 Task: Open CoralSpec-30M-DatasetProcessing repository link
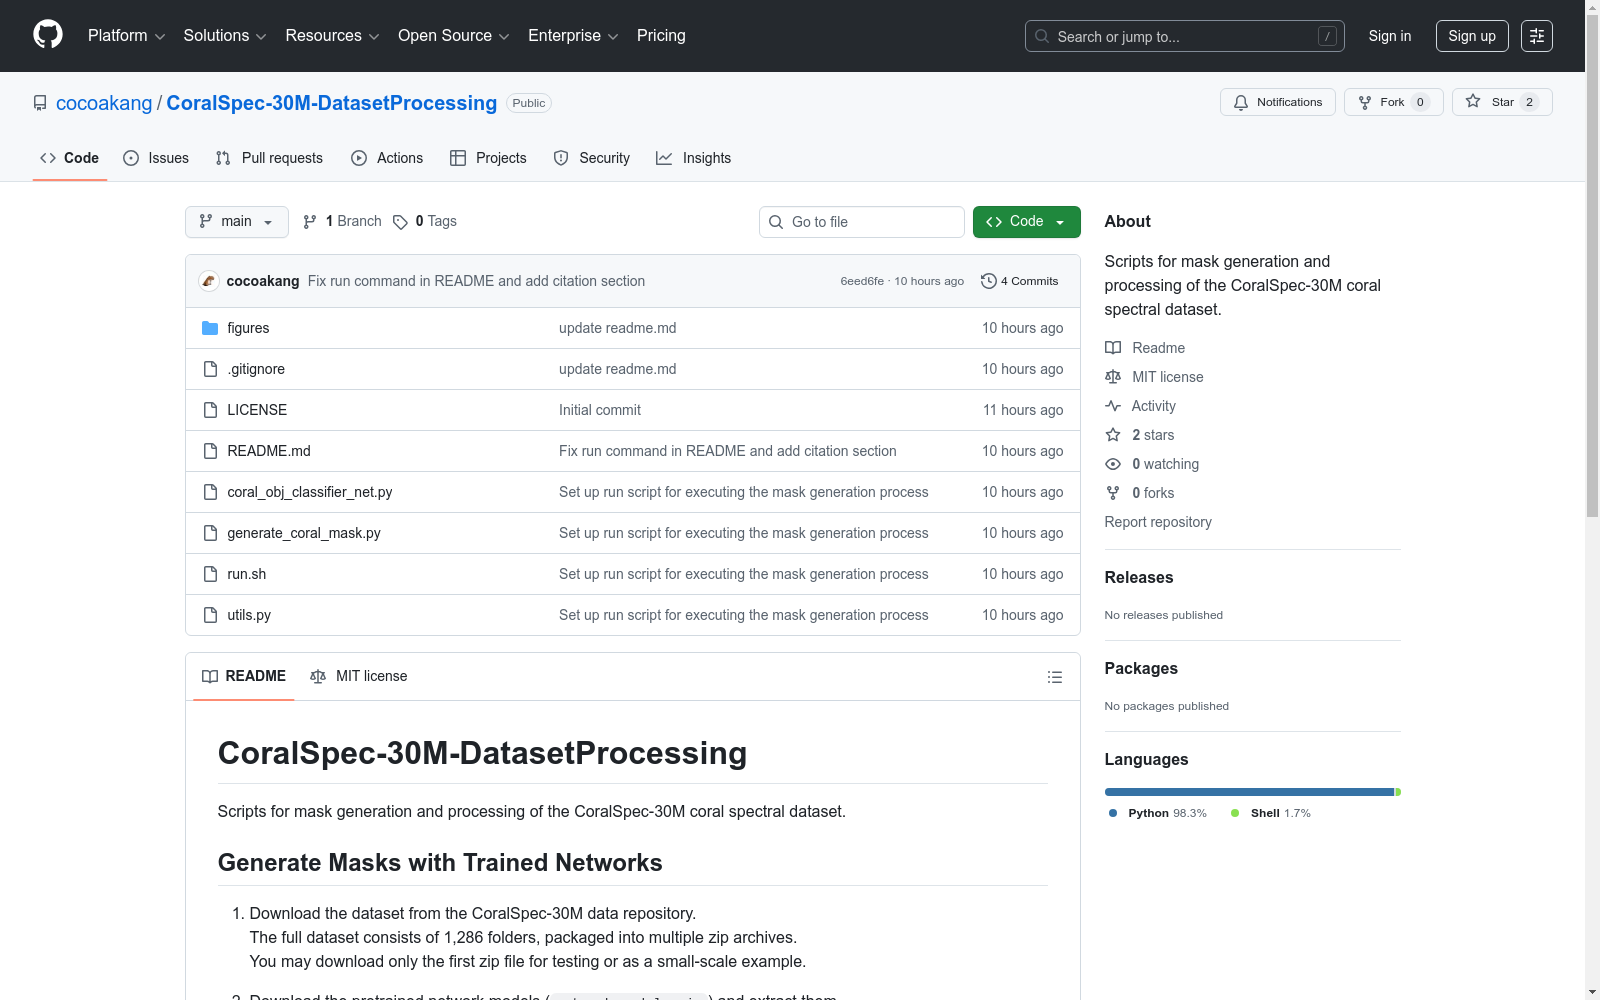331,103
